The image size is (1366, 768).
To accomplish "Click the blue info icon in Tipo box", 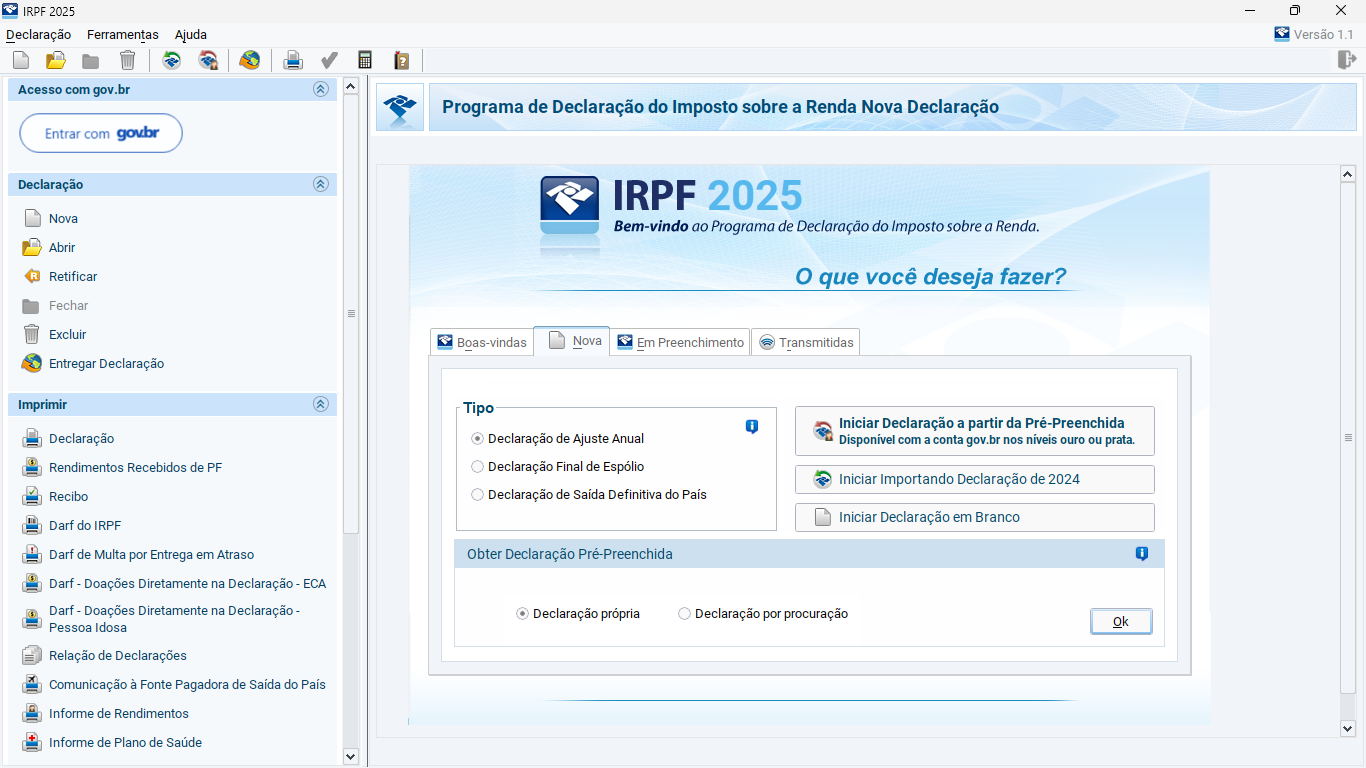I will (752, 427).
